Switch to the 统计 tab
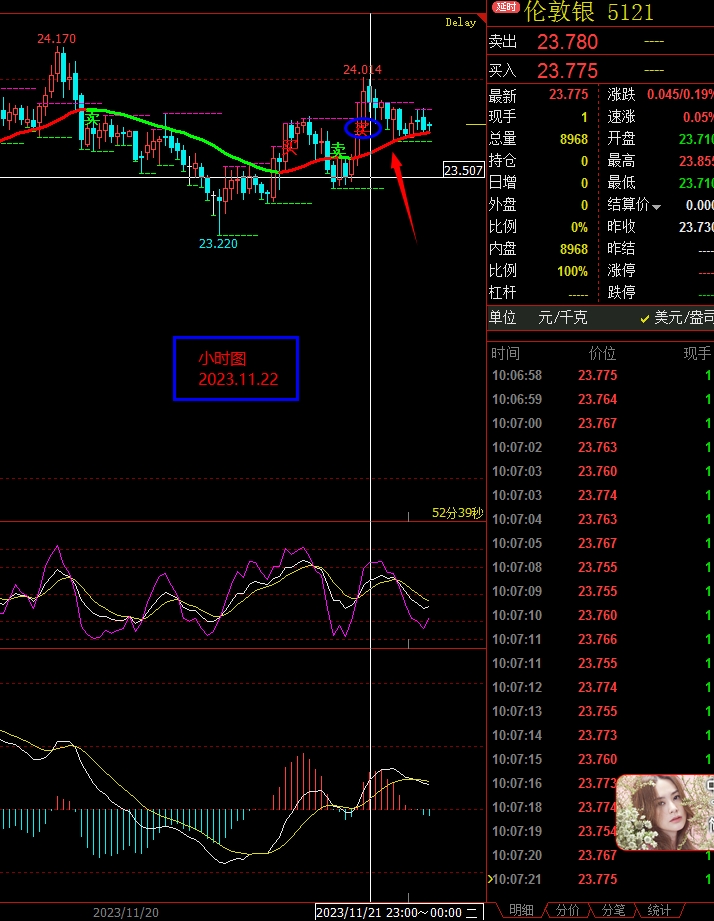This screenshot has height=921, width=714. click(x=659, y=910)
